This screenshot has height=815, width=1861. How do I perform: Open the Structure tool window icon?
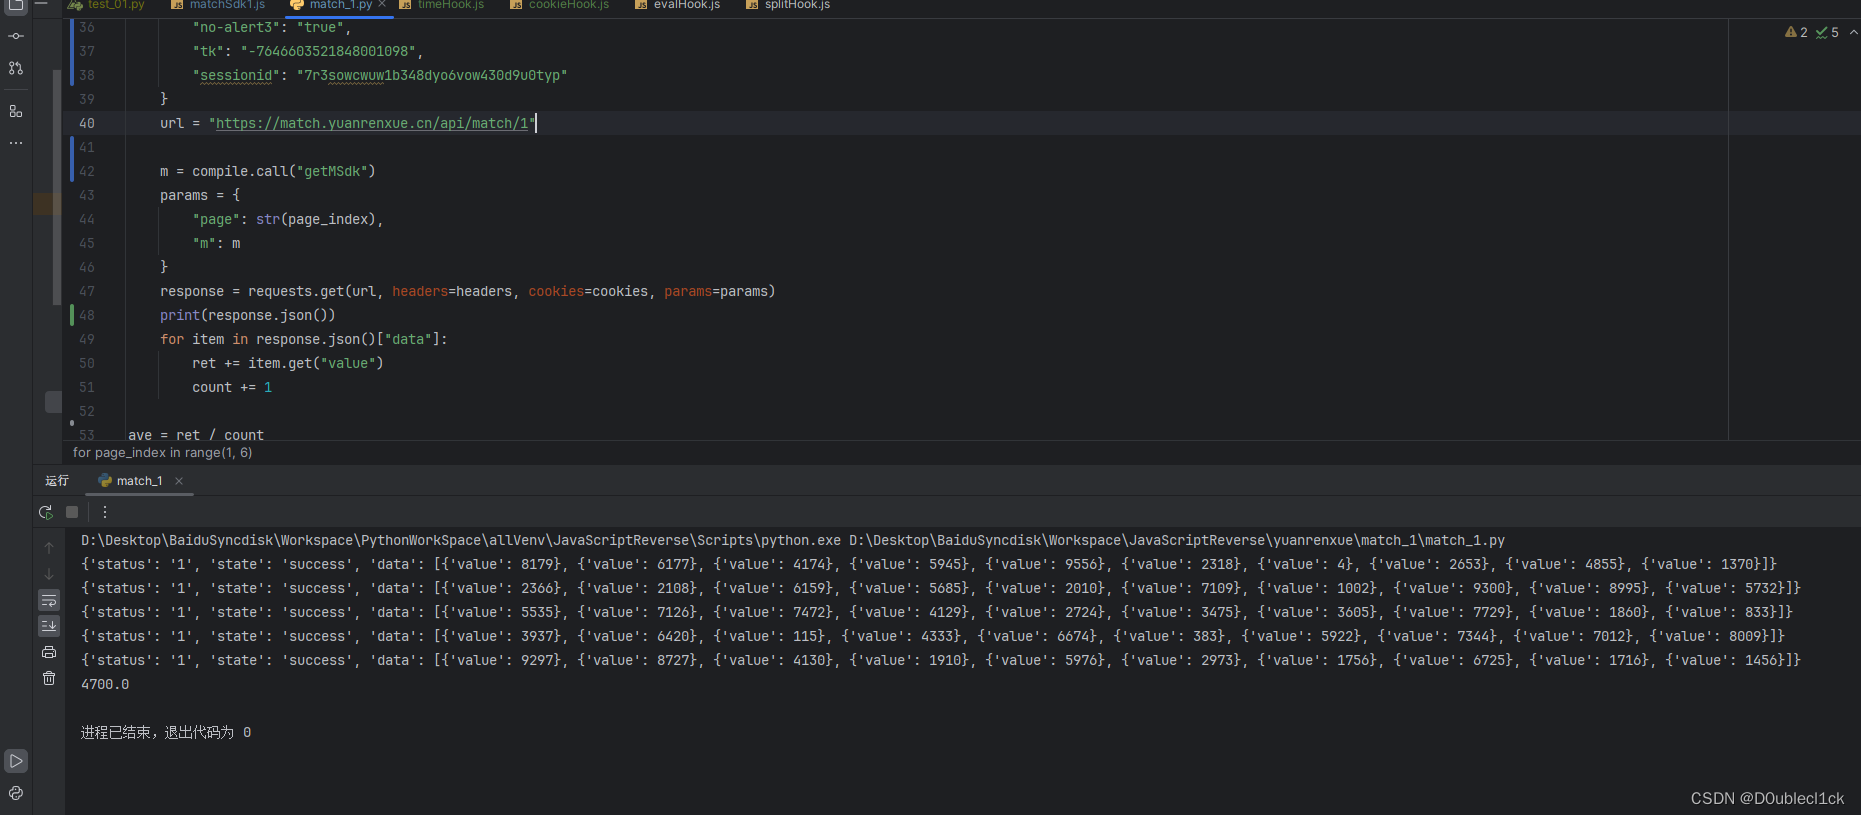[x=16, y=111]
